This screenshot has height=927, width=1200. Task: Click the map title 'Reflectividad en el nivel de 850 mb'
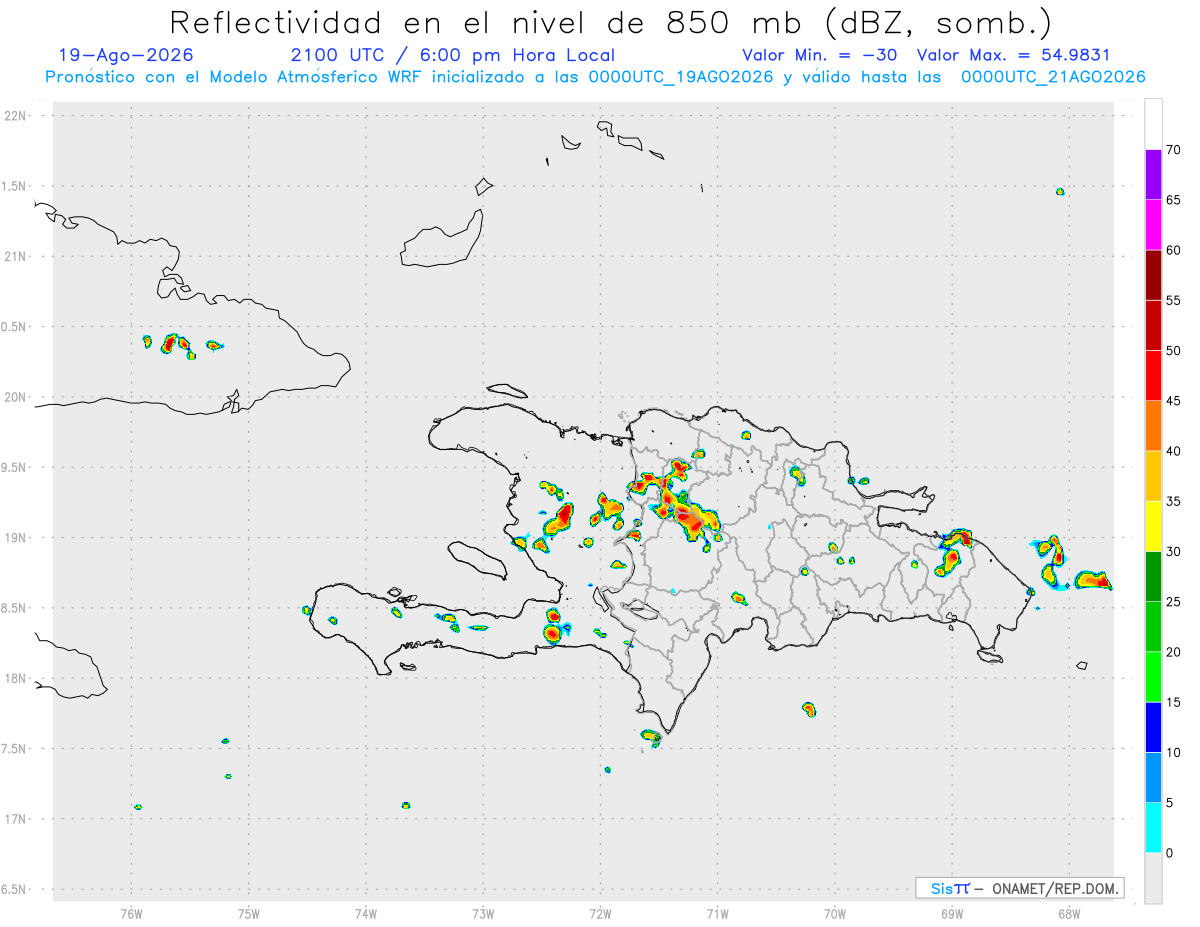pos(486,22)
